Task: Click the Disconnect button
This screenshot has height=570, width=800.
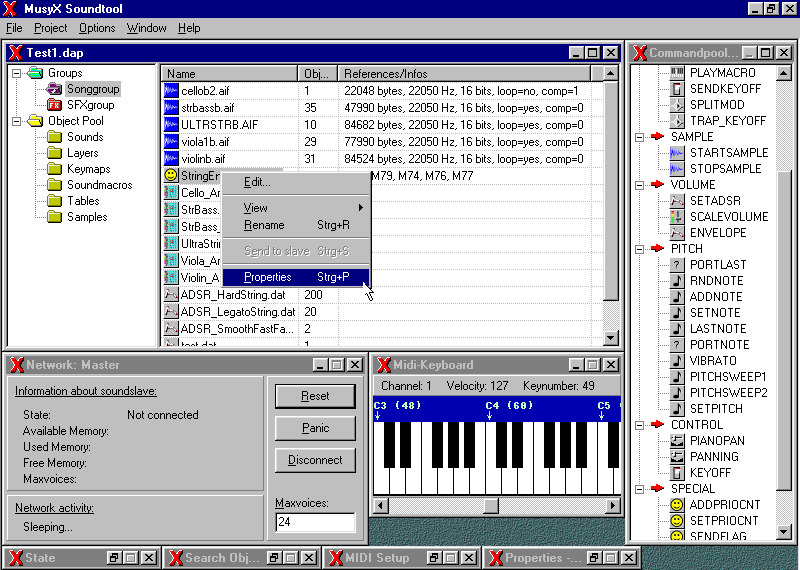Action: click(x=315, y=460)
